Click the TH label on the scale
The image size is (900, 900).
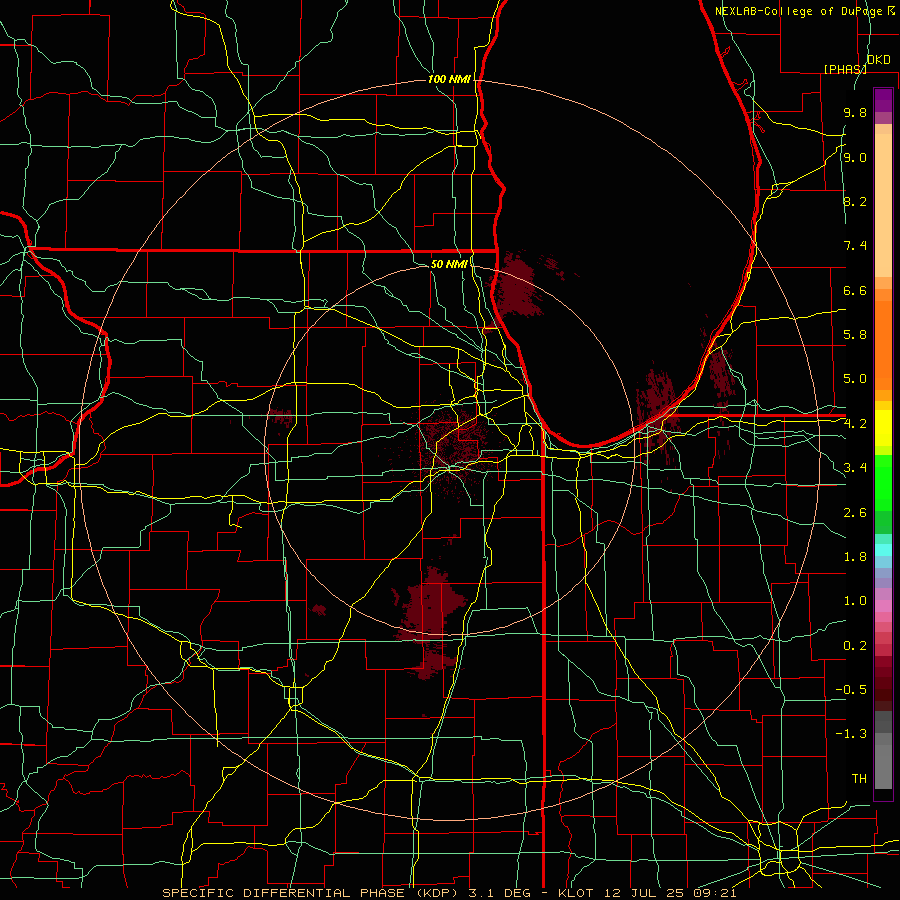click(x=859, y=779)
